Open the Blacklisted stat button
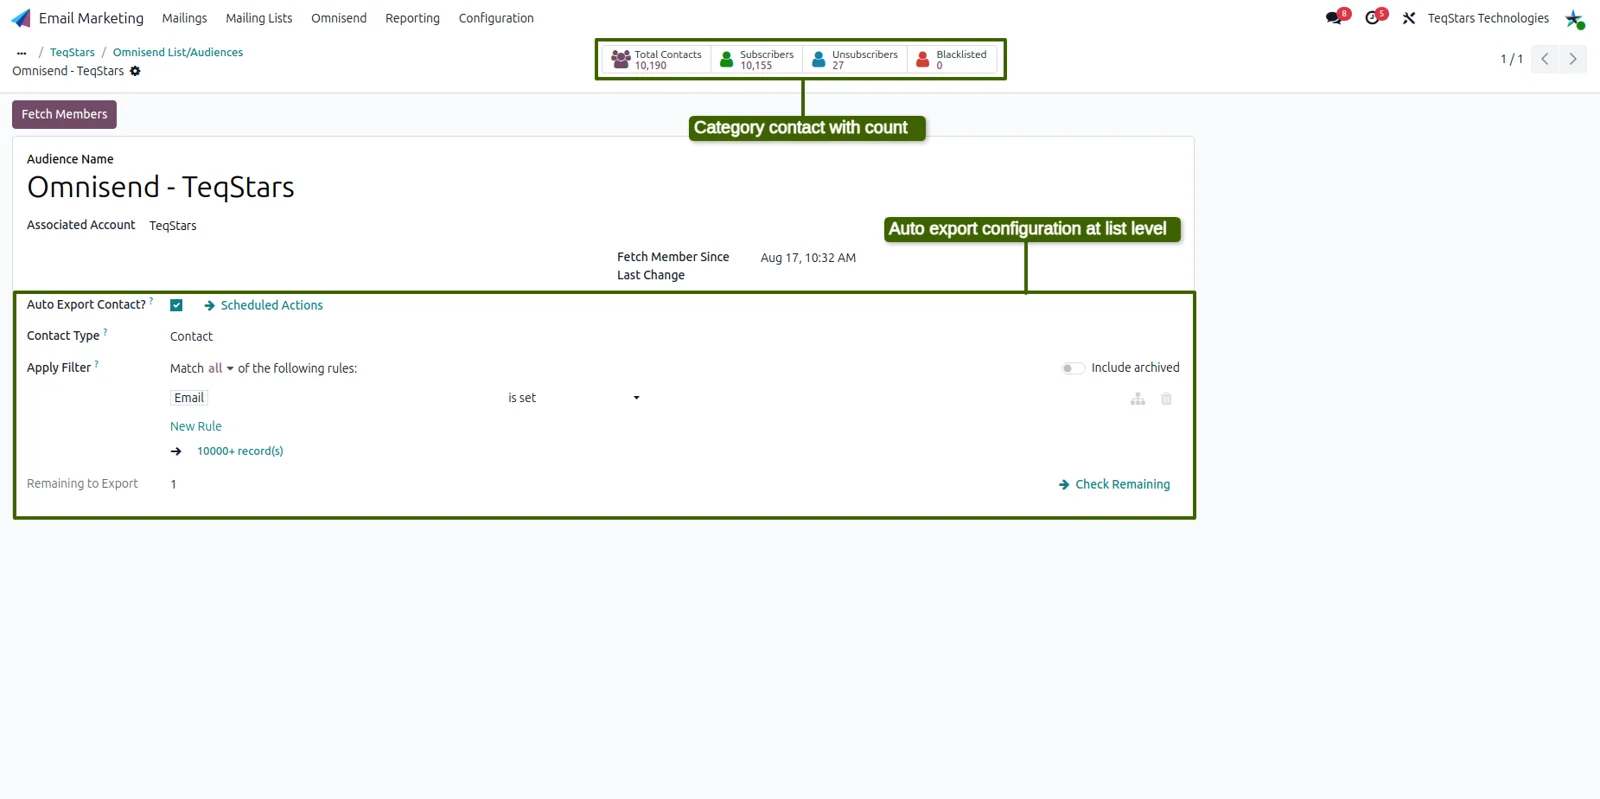This screenshot has height=799, width=1600. (952, 60)
